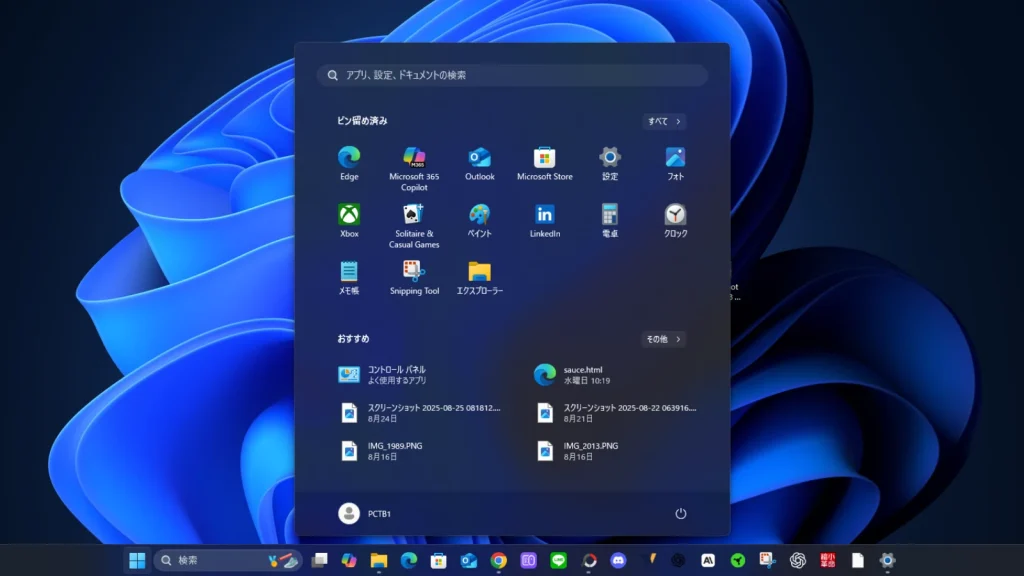
Task: Open LinkedIn pinned app
Action: 545,220
